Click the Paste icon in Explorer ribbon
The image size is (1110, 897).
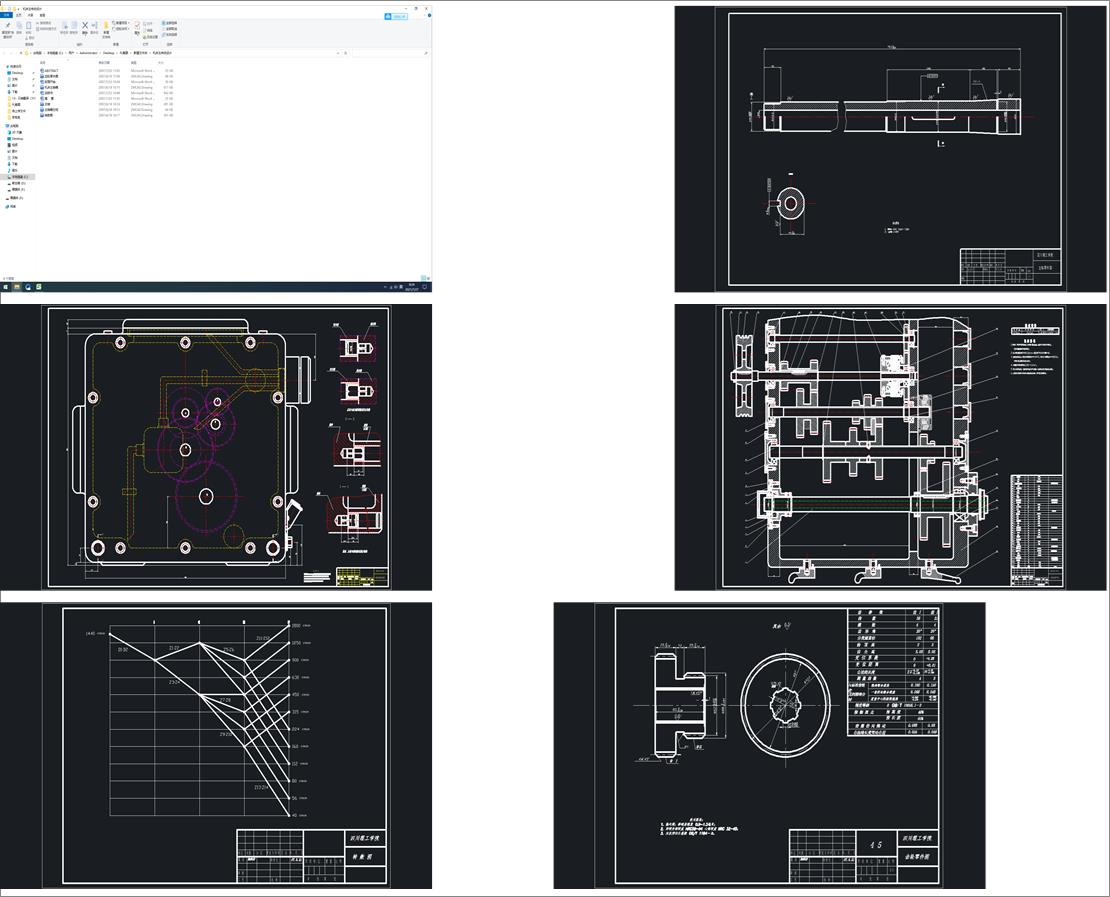[x=28, y=25]
